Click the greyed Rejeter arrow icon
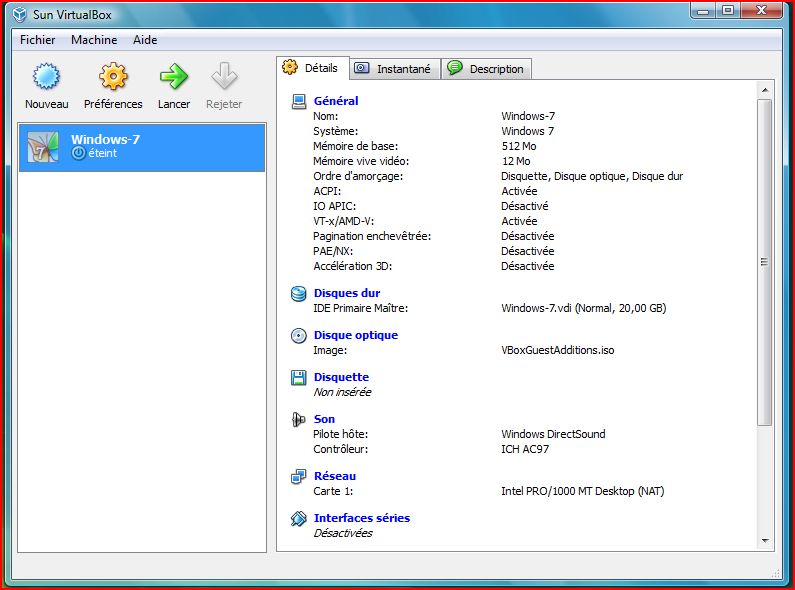795x590 pixels. 224,76
